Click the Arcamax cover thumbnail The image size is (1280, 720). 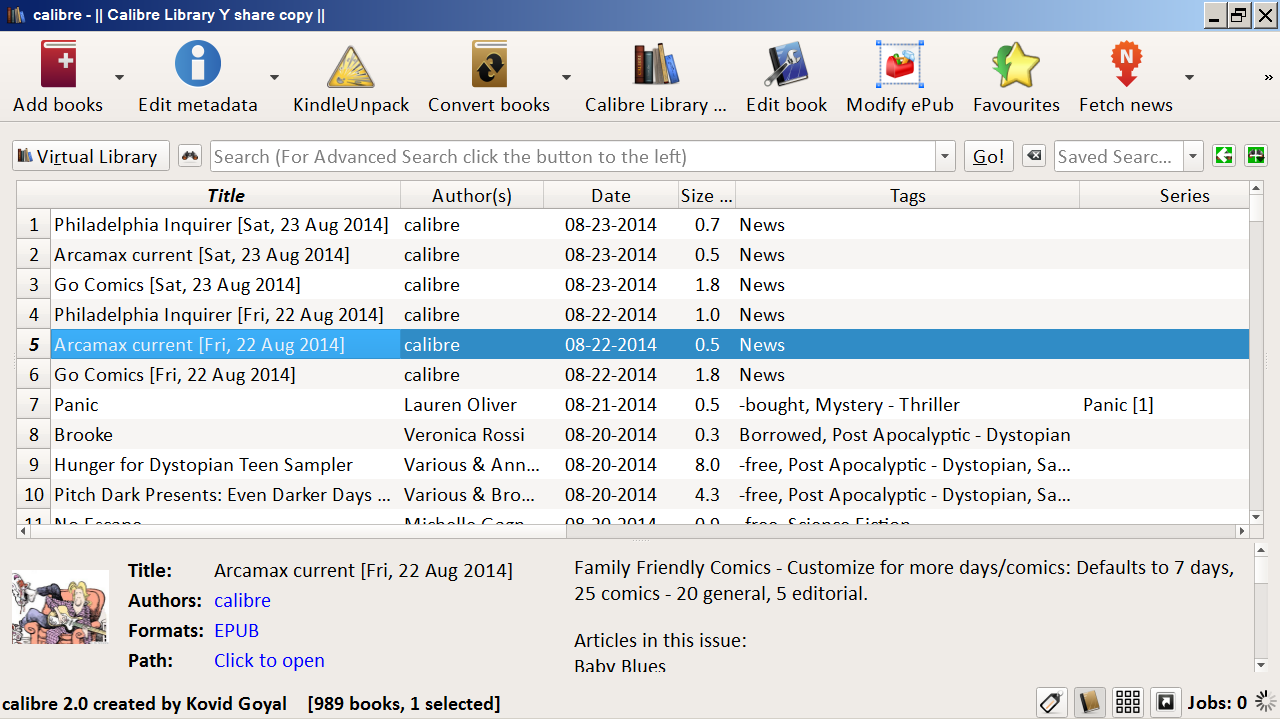pyautogui.click(x=60, y=607)
